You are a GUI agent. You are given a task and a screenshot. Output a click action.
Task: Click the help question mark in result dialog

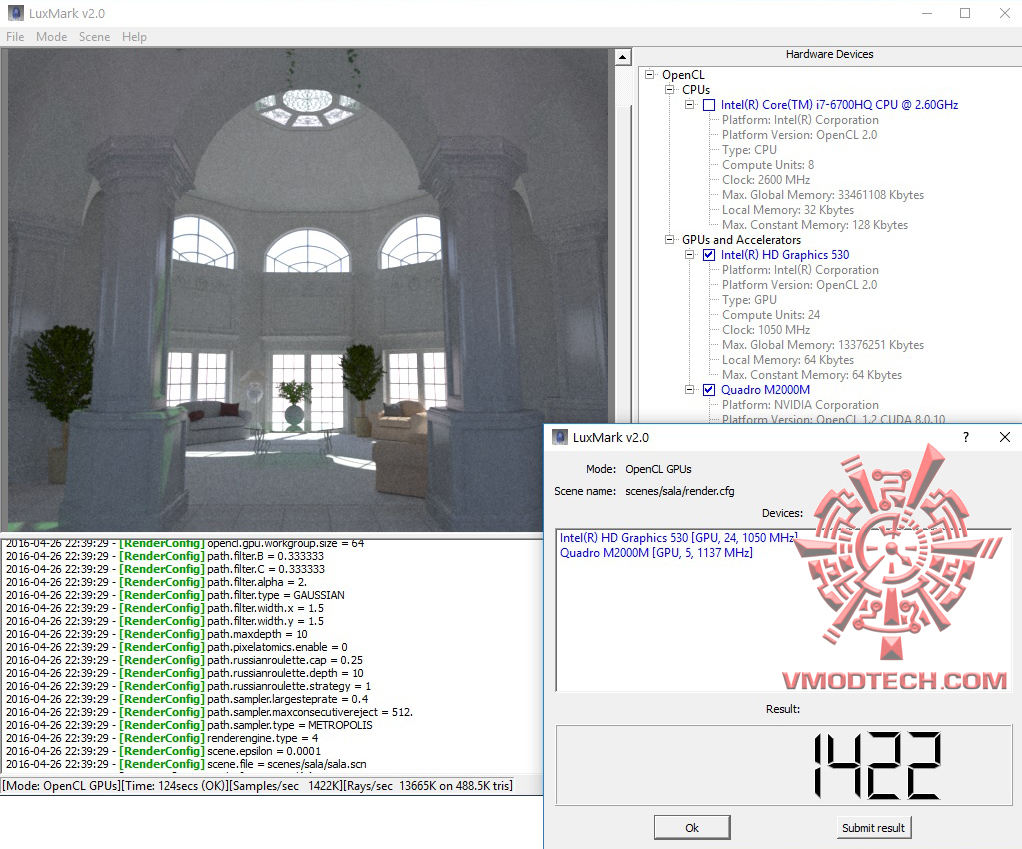pyautogui.click(x=966, y=437)
